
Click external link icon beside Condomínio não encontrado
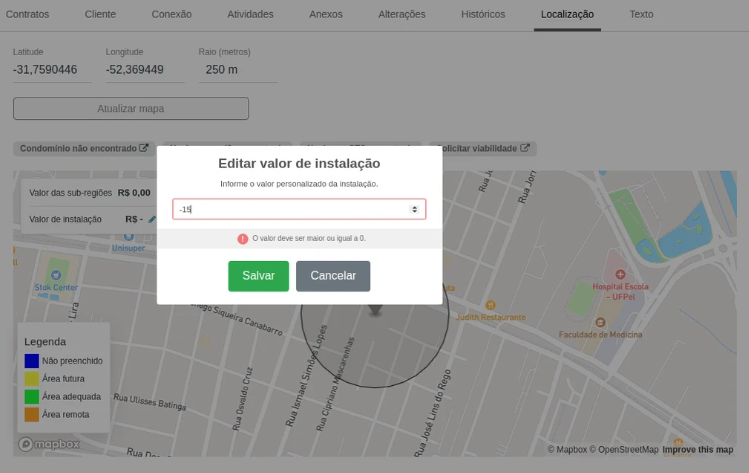pyautogui.click(x=144, y=148)
